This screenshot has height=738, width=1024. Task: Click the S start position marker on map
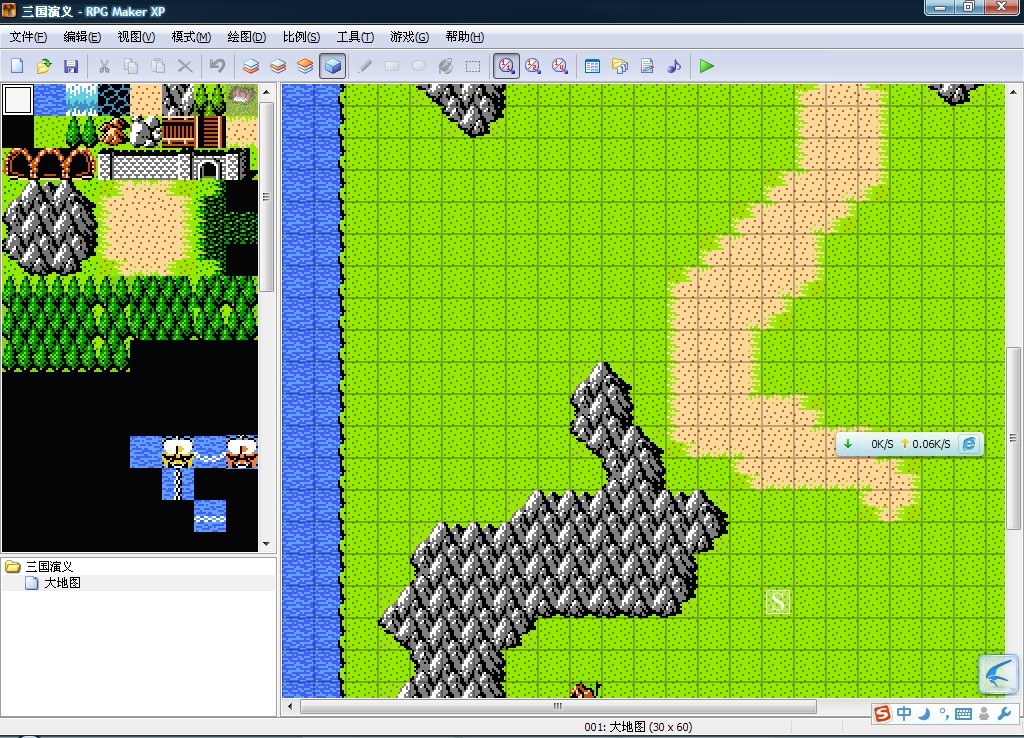click(777, 602)
